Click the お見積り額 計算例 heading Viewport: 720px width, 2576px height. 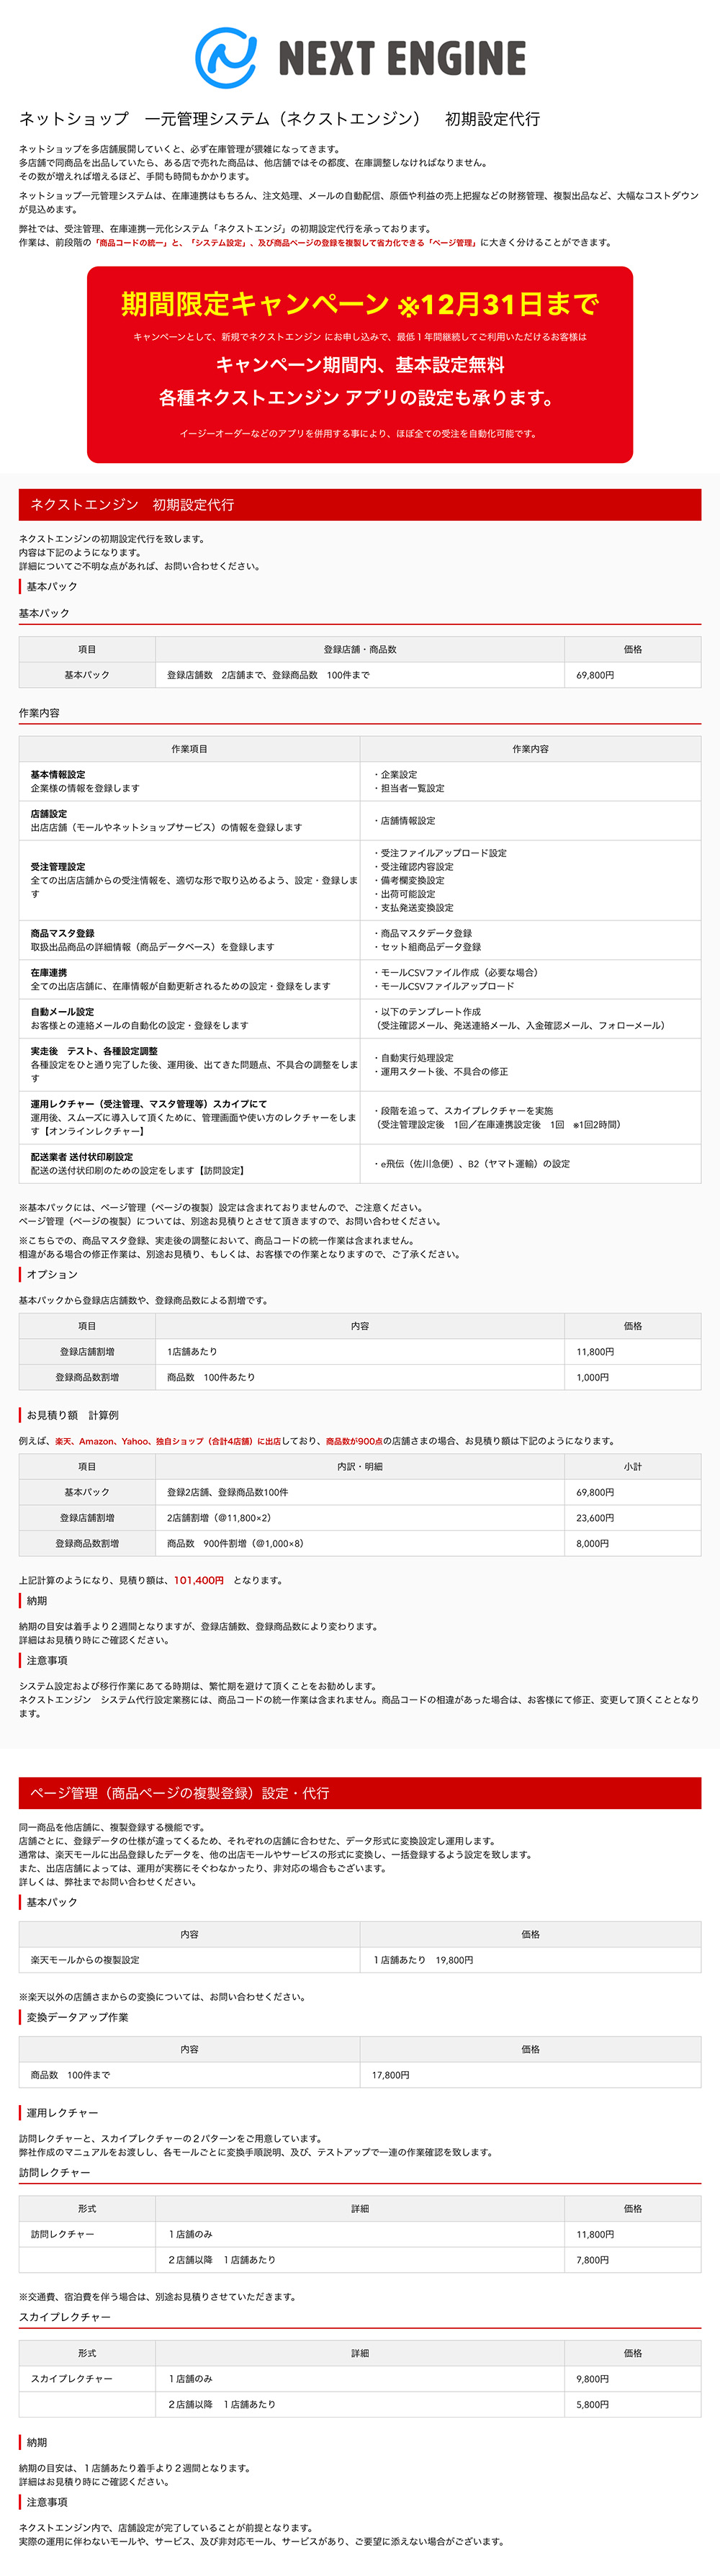(x=72, y=1415)
